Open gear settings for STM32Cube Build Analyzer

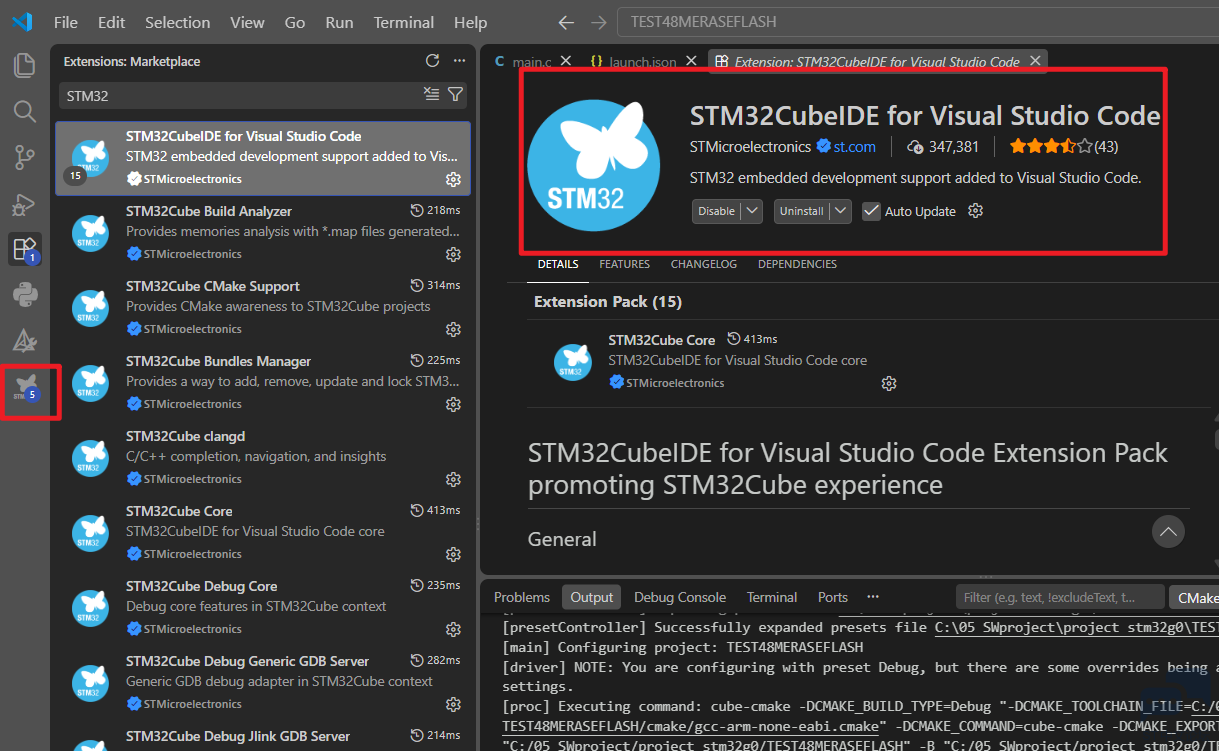coord(453,254)
